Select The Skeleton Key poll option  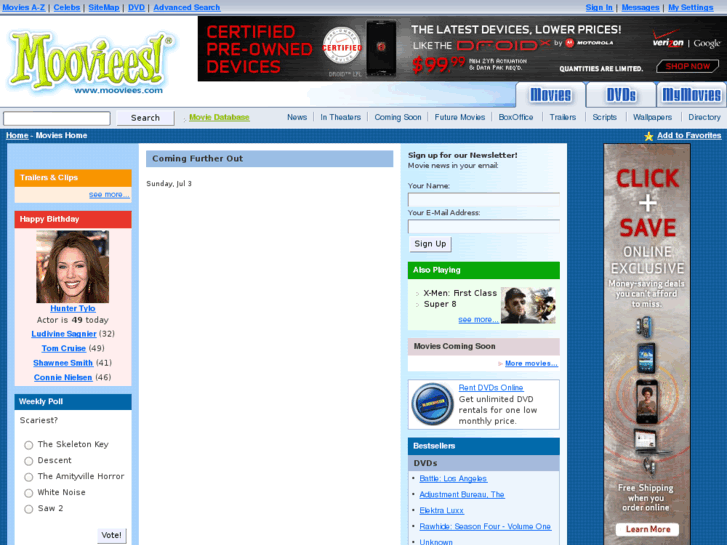click(x=29, y=445)
